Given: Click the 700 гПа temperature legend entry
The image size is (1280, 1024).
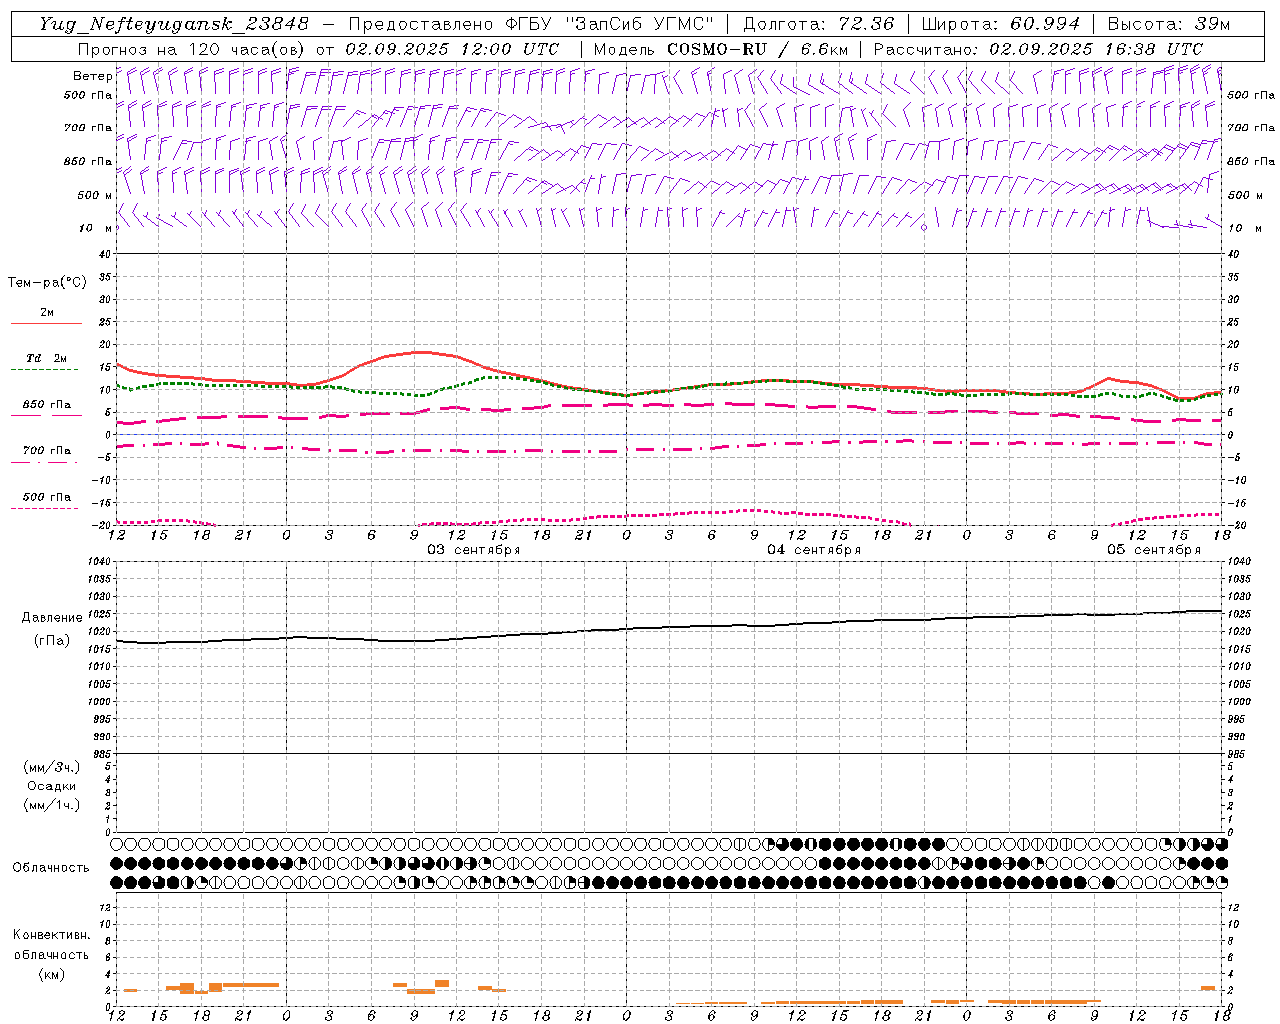Looking at the screenshot, I should [x=47, y=451].
